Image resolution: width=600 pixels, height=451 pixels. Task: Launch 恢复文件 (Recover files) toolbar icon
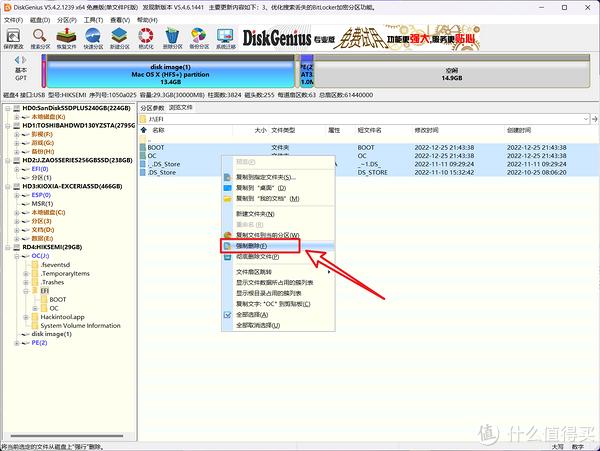click(x=66, y=38)
